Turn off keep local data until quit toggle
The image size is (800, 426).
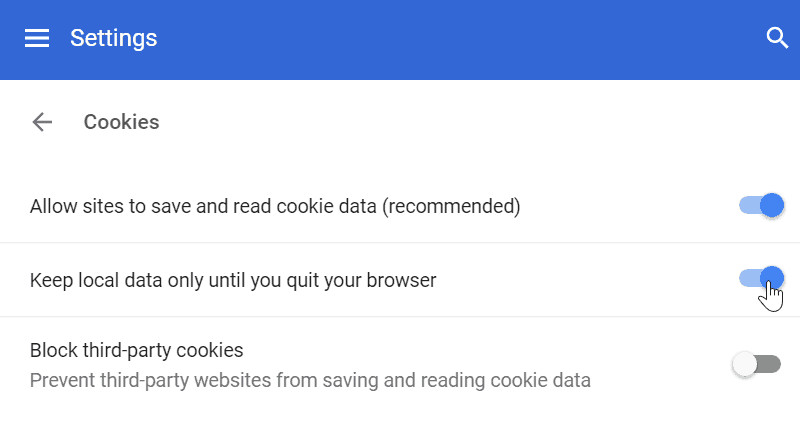[x=760, y=278]
